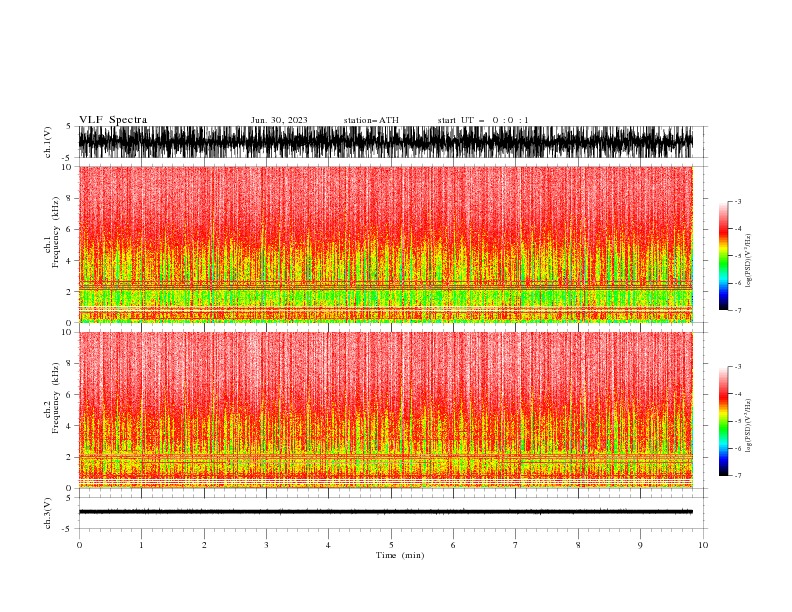The width and height of the screenshot is (792, 612).
Task: Click inside the ch.2 spectrogram plot
Action: (x=386, y=410)
